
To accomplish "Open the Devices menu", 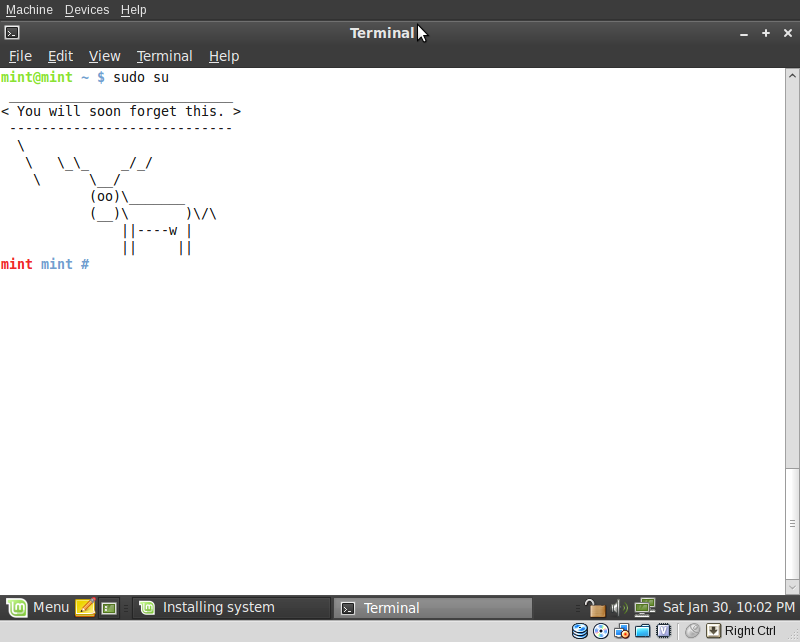I will 87,10.
